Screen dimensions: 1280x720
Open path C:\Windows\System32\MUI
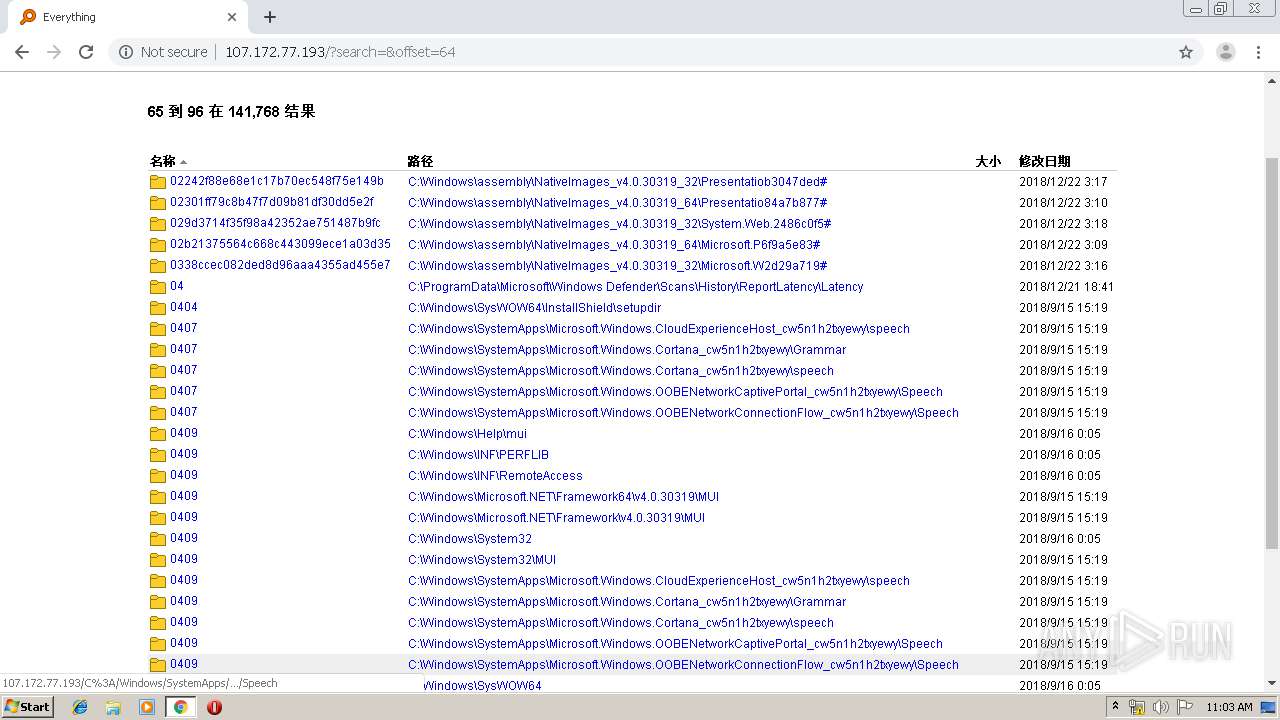482,560
